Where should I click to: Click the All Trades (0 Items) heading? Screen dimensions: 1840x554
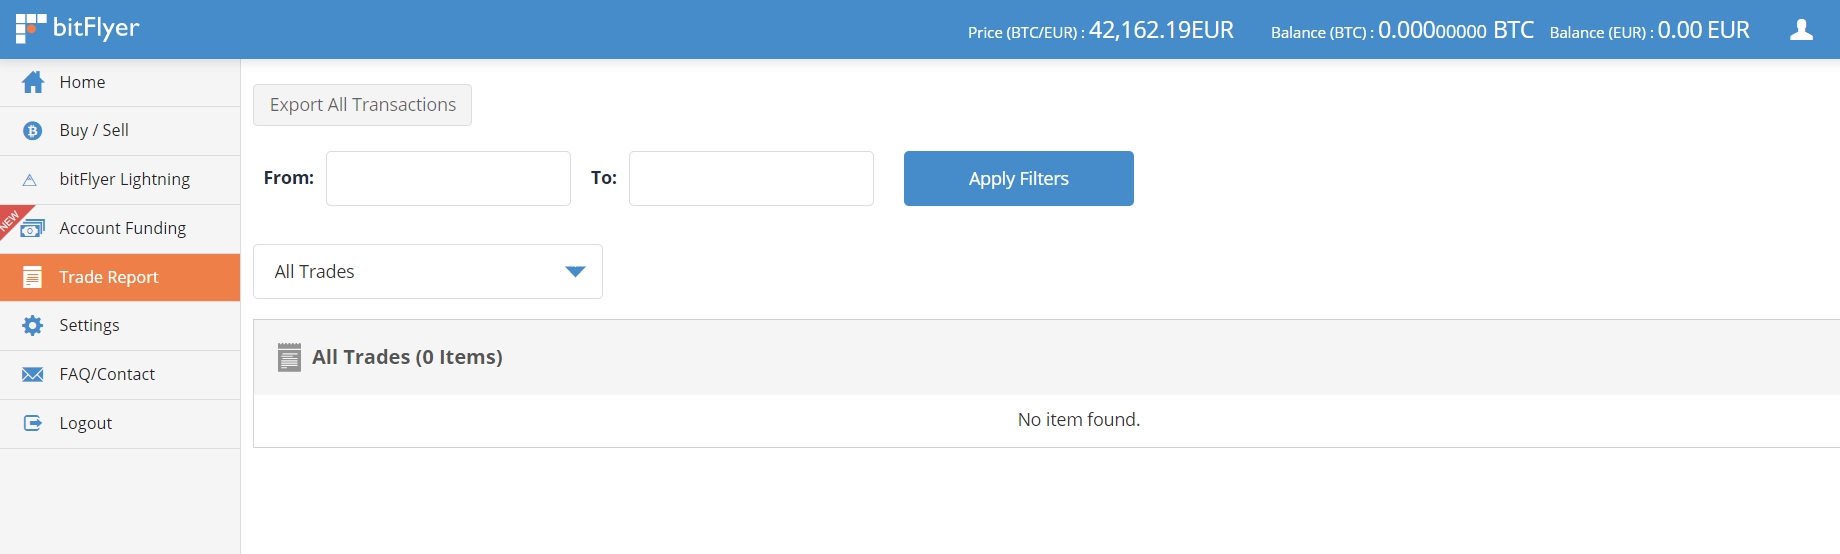(x=407, y=357)
